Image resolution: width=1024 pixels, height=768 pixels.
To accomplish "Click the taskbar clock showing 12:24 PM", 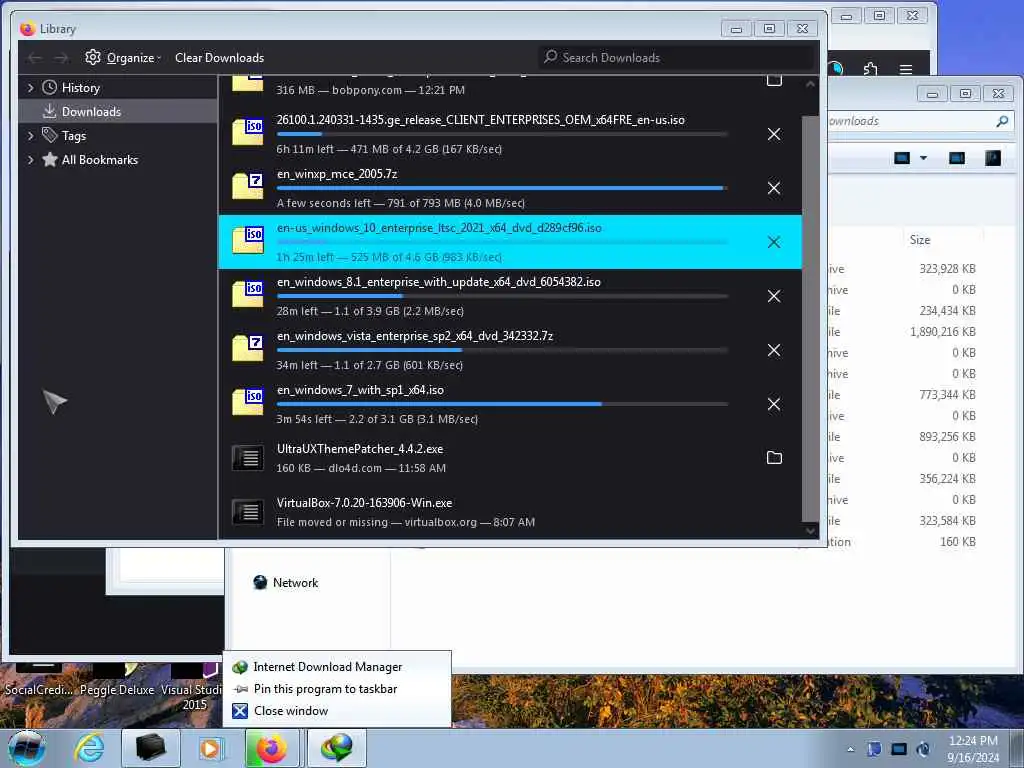I will click(x=973, y=749).
